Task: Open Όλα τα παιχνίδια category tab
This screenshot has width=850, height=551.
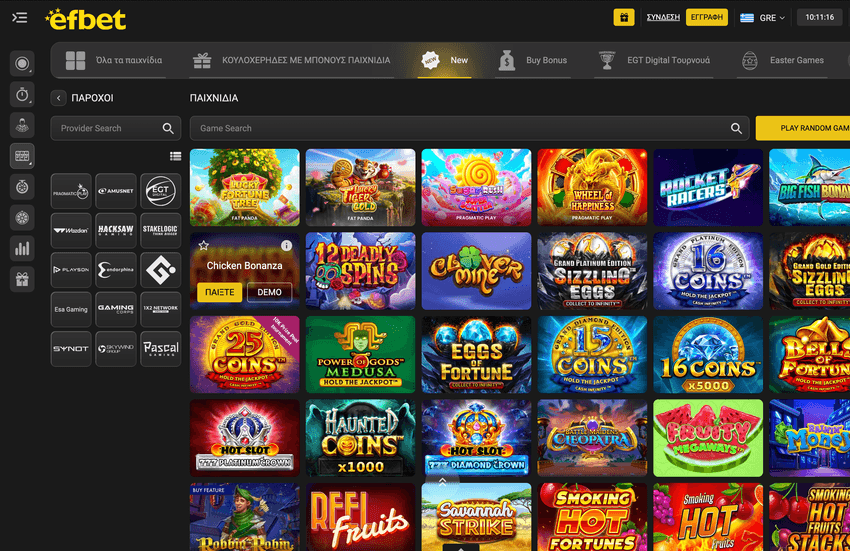Action: 114,60
